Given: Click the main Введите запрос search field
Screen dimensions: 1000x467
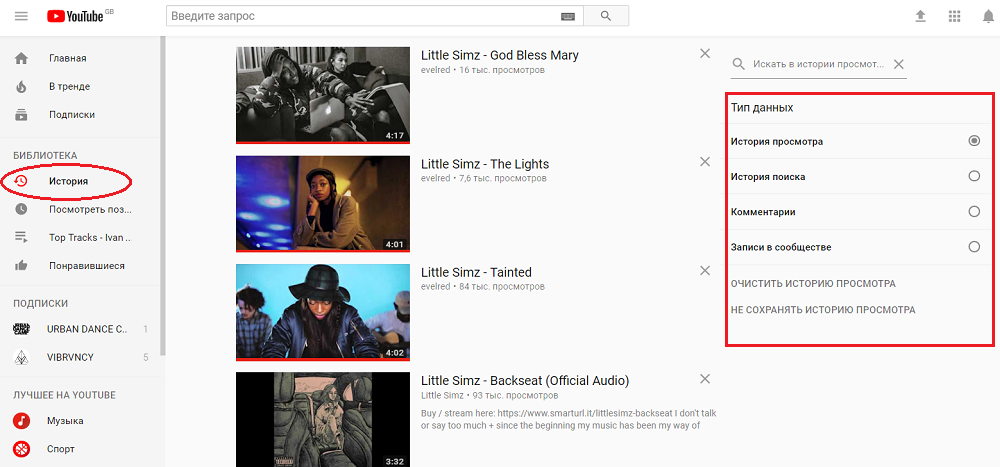Looking at the screenshot, I should coord(362,17).
